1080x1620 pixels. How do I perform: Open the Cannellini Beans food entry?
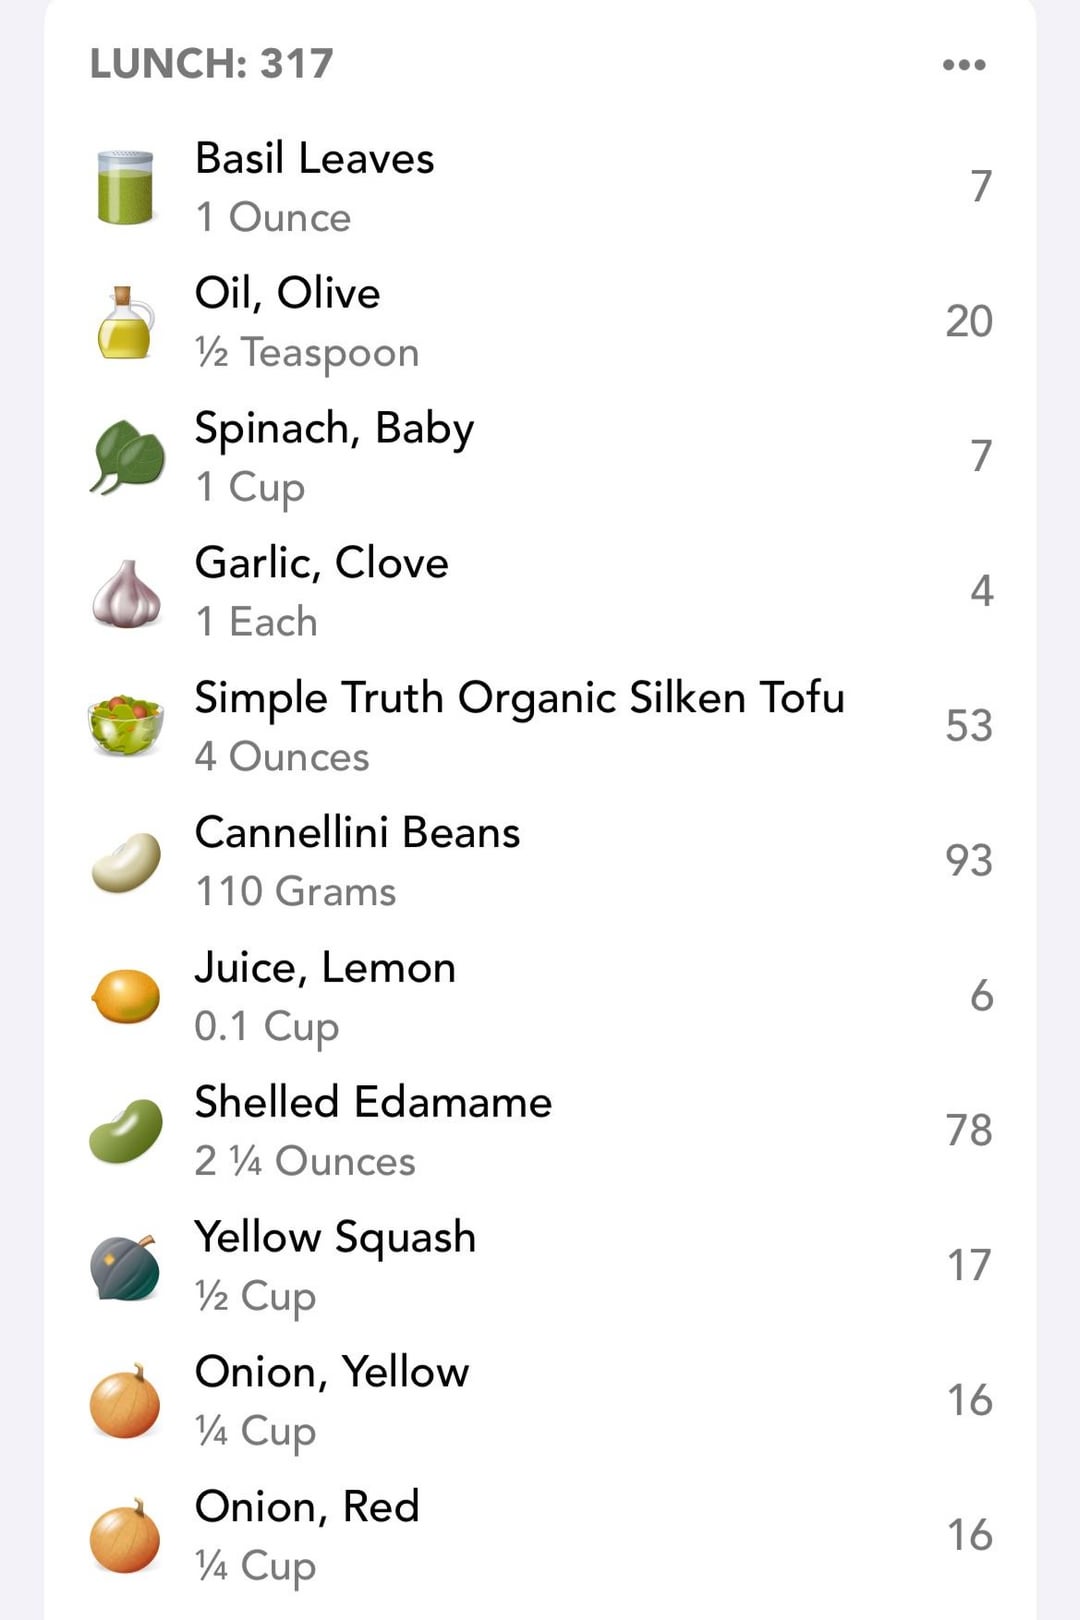pos(357,833)
